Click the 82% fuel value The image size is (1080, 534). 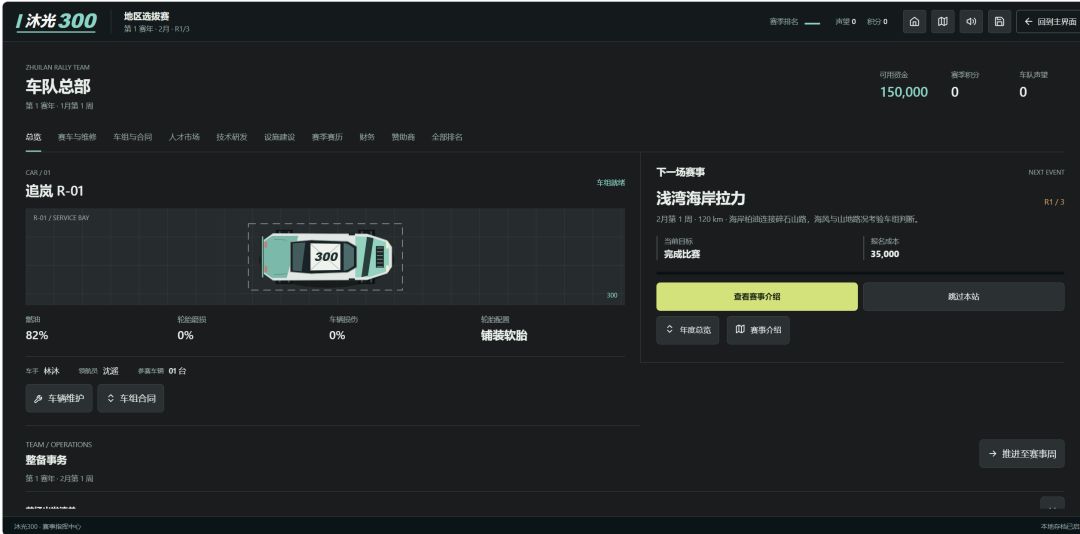point(37,336)
